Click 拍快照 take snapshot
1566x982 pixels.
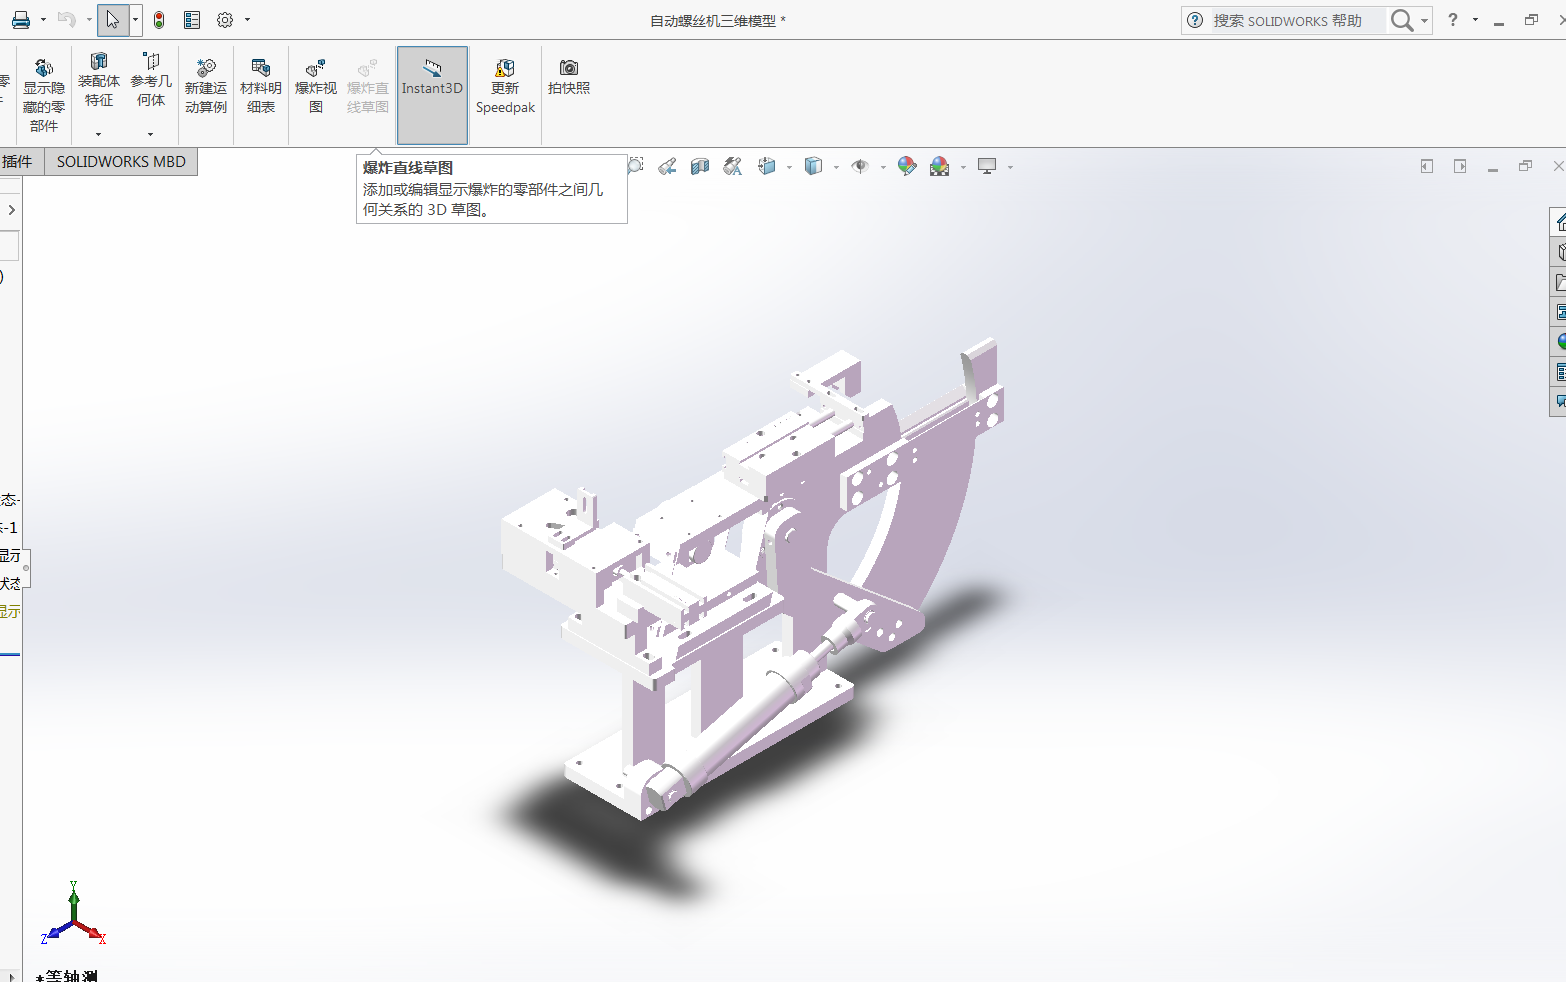(x=569, y=77)
